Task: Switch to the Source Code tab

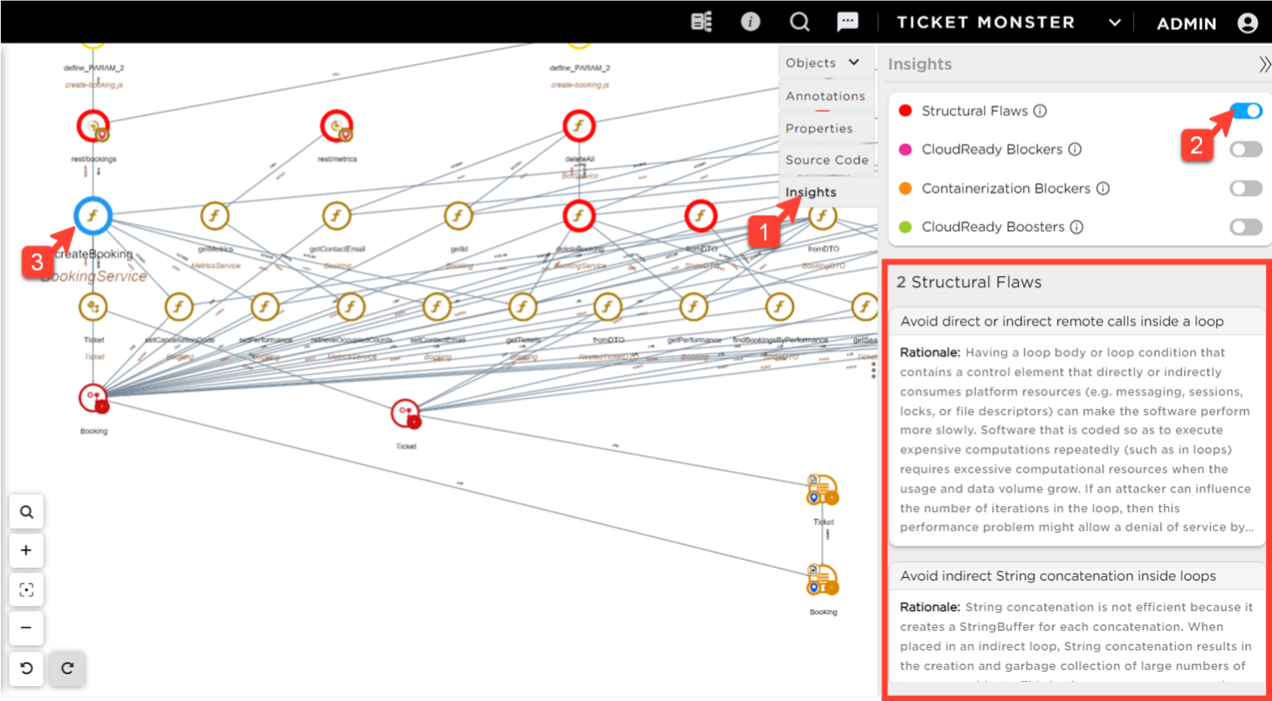Action: (x=827, y=160)
